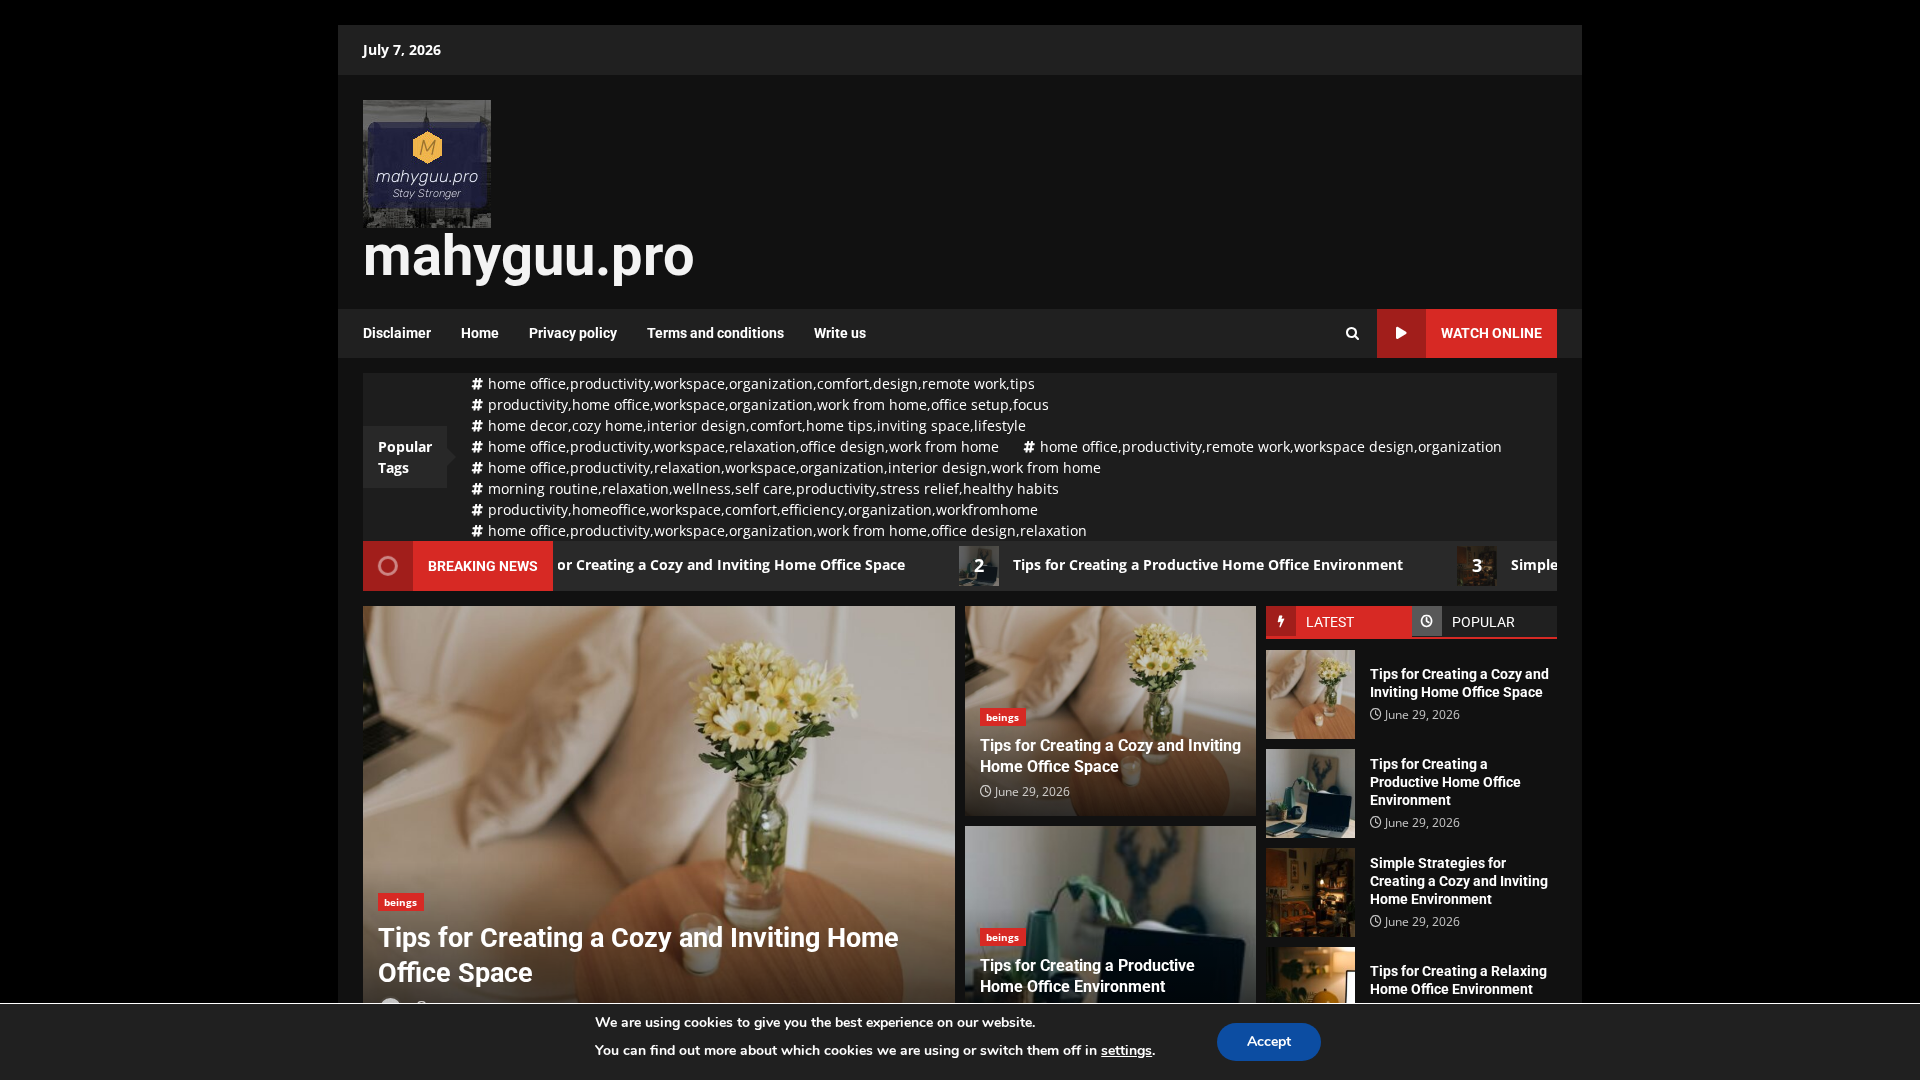This screenshot has height=1080, width=1920.
Task: Click the number 3 breaking news thumbnail
Action: click(x=1477, y=566)
